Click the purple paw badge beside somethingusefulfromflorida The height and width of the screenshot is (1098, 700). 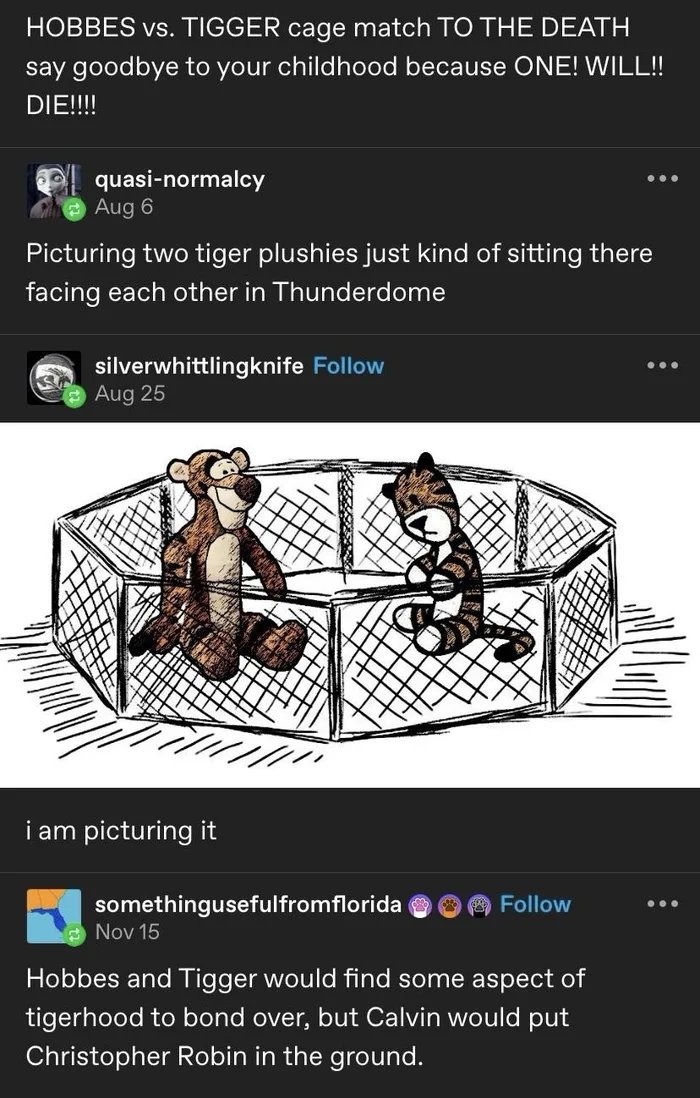[x=419, y=904]
